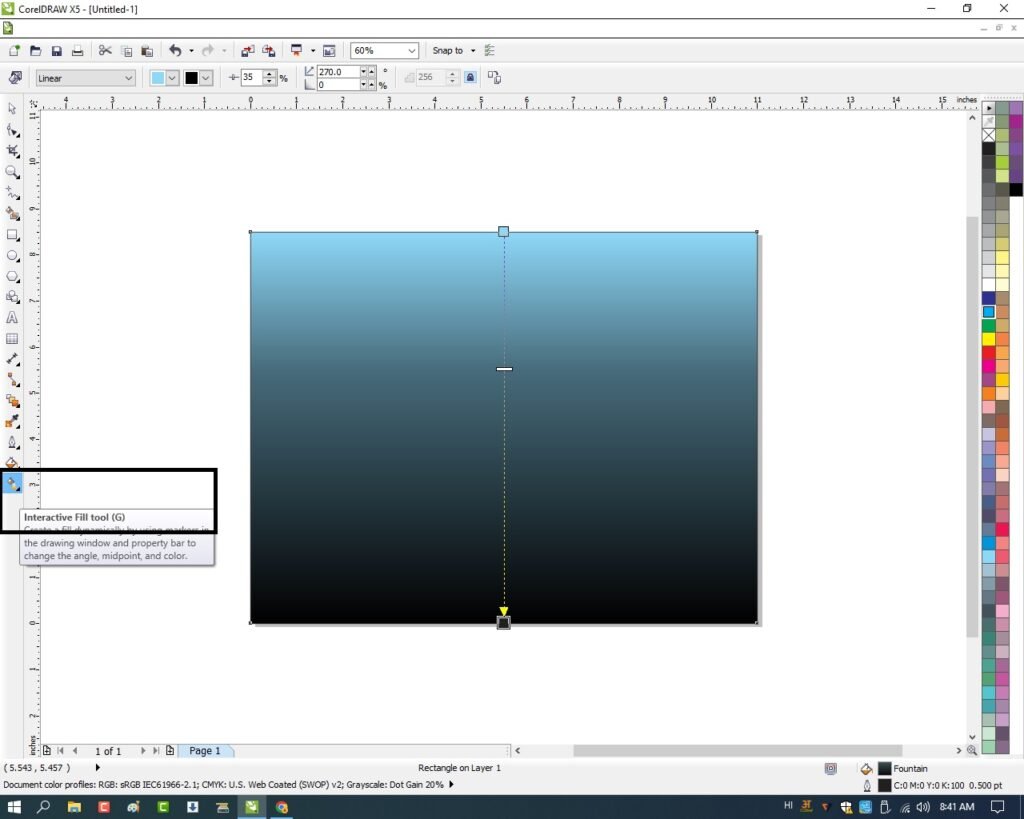Screen dimensions: 1024x819
Task: Select the Dimension tool
Action: point(12,360)
